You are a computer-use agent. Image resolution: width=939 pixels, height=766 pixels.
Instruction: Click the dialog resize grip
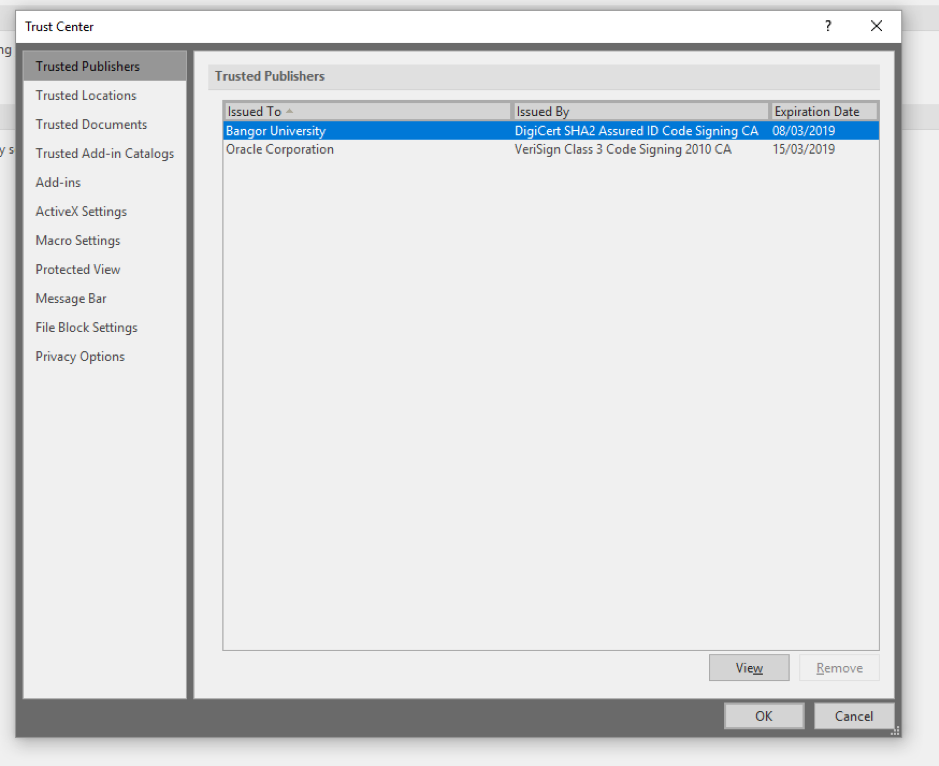pos(895,731)
